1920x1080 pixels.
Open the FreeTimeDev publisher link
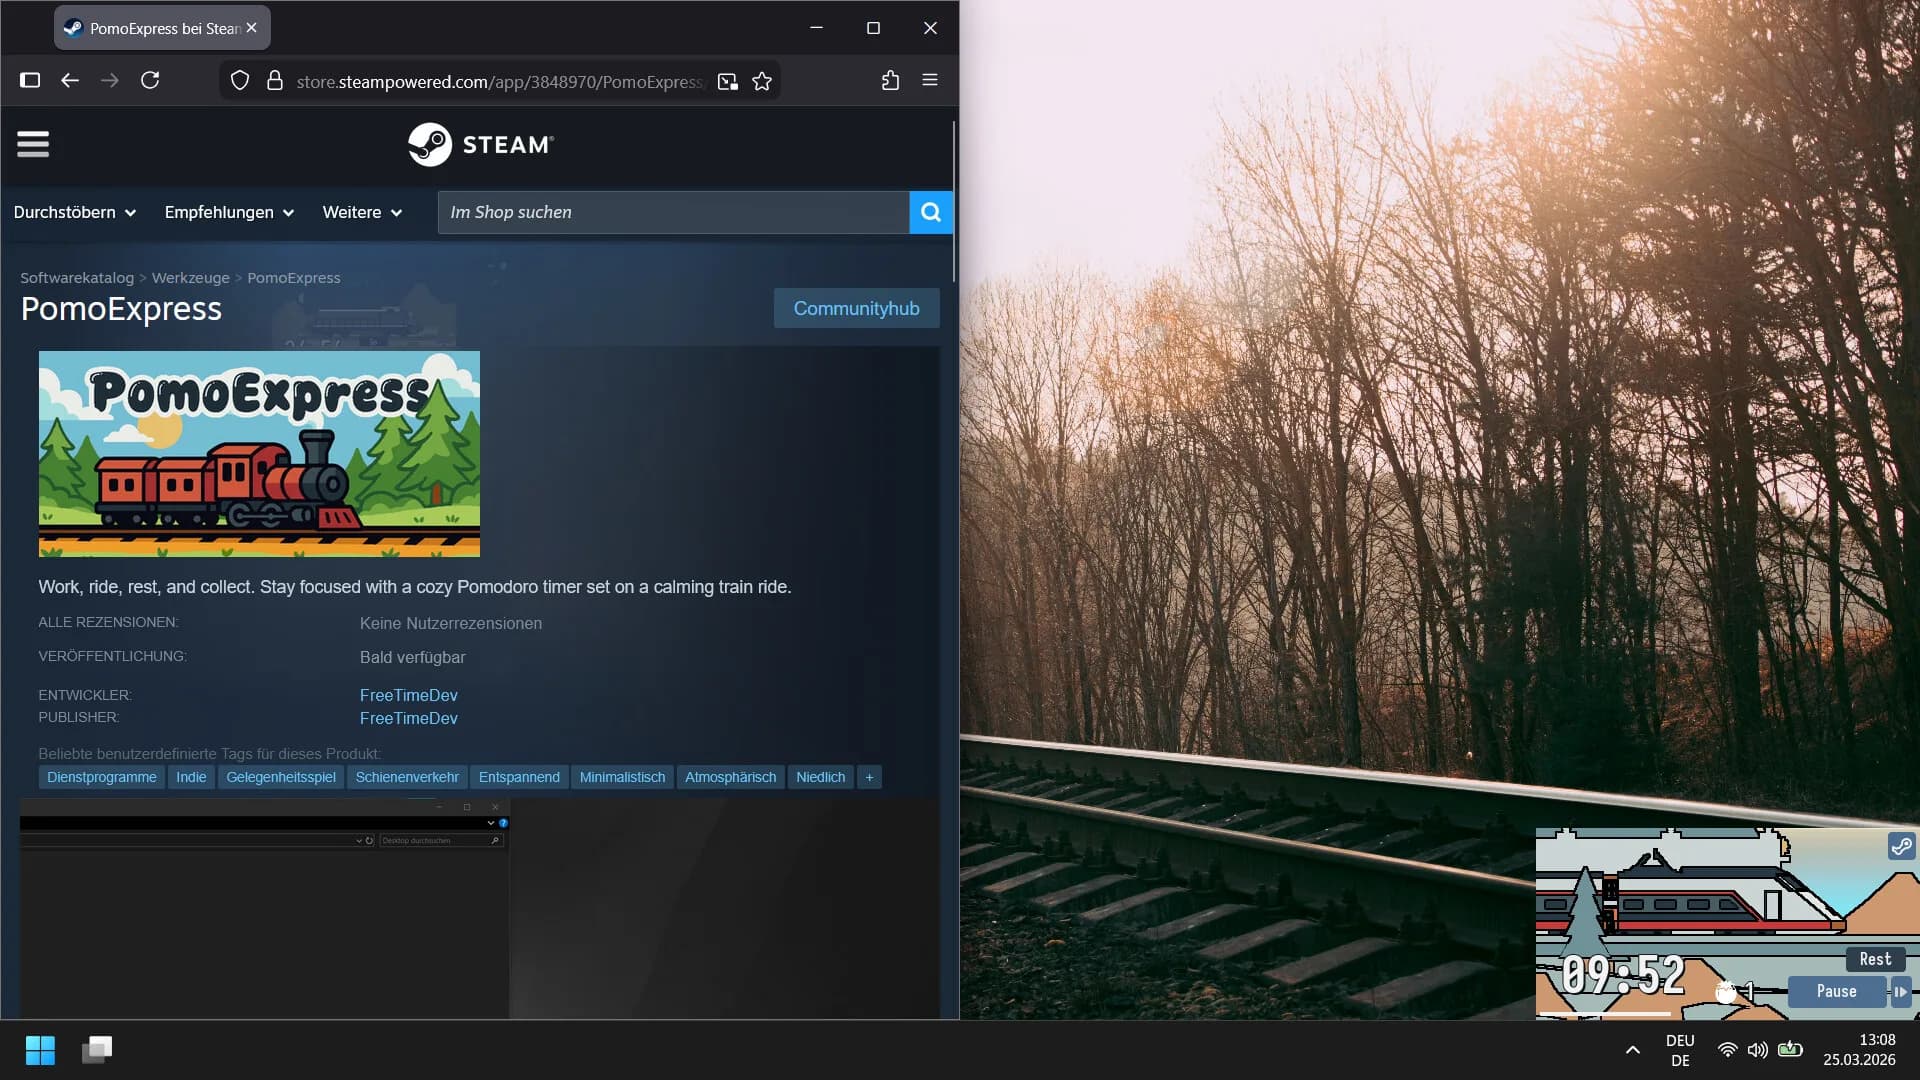coord(409,718)
